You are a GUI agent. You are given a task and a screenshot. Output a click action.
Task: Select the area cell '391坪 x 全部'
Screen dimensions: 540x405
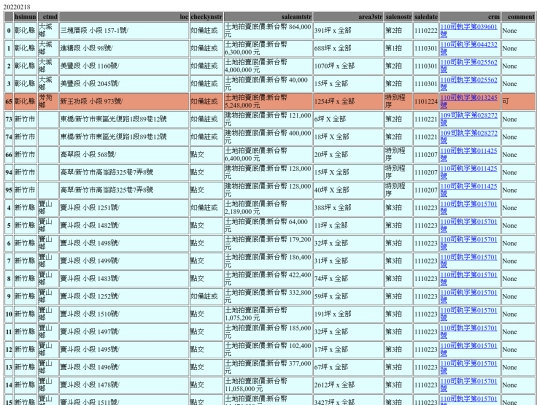point(348,31)
